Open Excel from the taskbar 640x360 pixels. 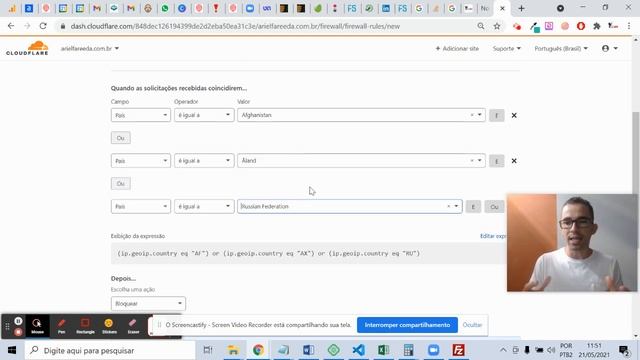[x=383, y=350]
